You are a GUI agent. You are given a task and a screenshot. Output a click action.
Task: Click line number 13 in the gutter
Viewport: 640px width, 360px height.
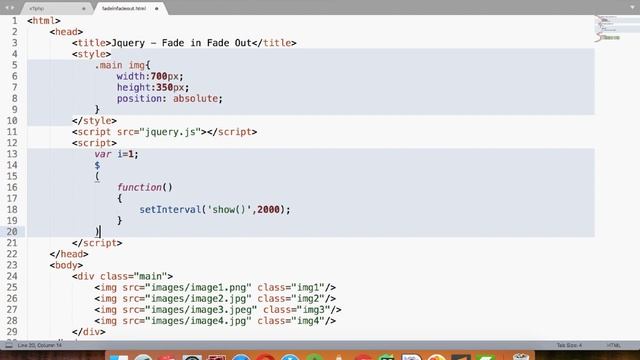point(12,154)
